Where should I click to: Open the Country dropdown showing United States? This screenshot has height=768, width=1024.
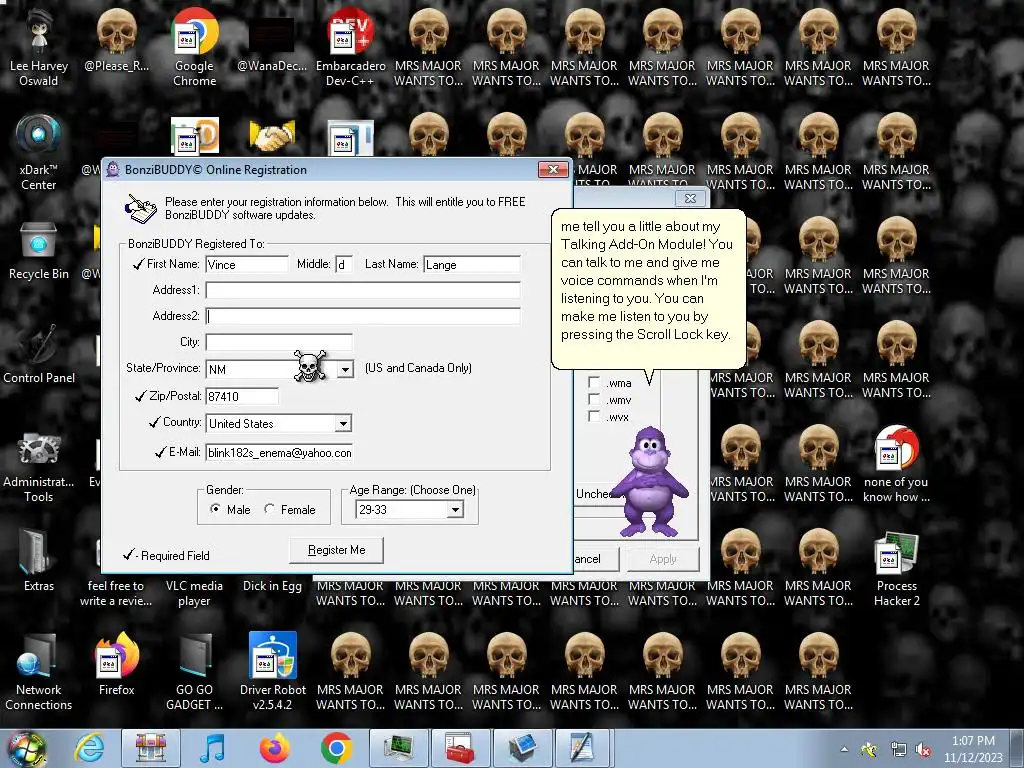pyautogui.click(x=343, y=424)
